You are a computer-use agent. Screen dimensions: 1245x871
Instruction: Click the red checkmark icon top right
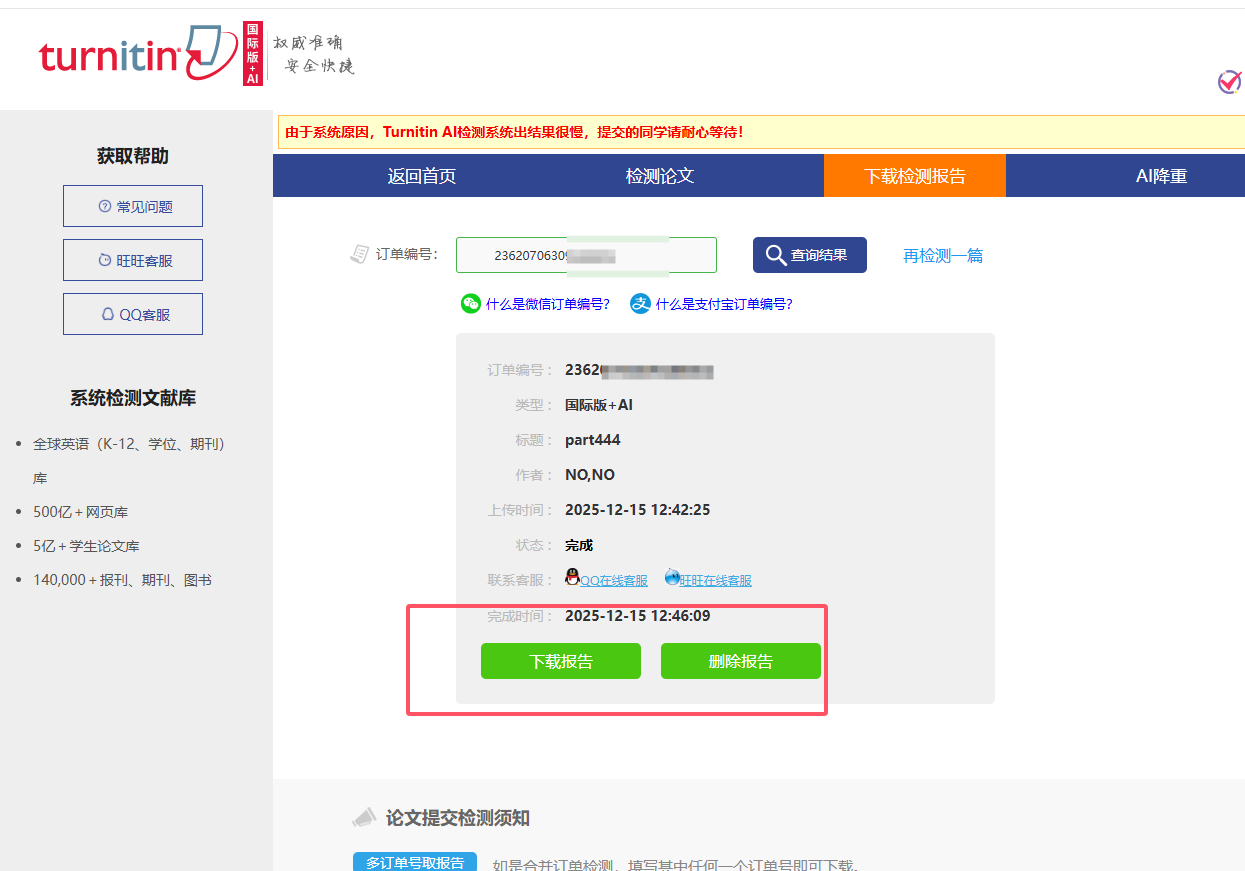(x=1231, y=82)
